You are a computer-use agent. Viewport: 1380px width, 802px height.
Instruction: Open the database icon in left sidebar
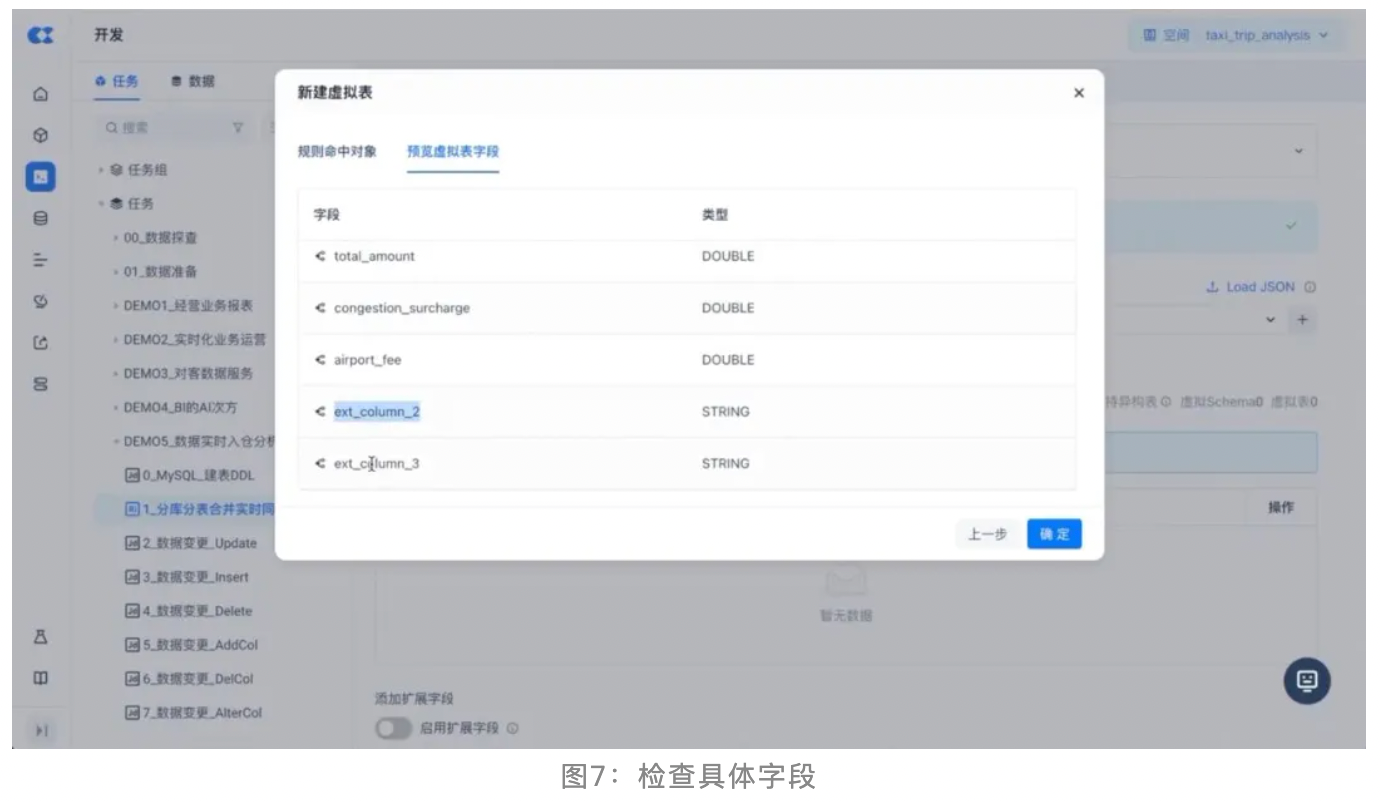coord(41,218)
